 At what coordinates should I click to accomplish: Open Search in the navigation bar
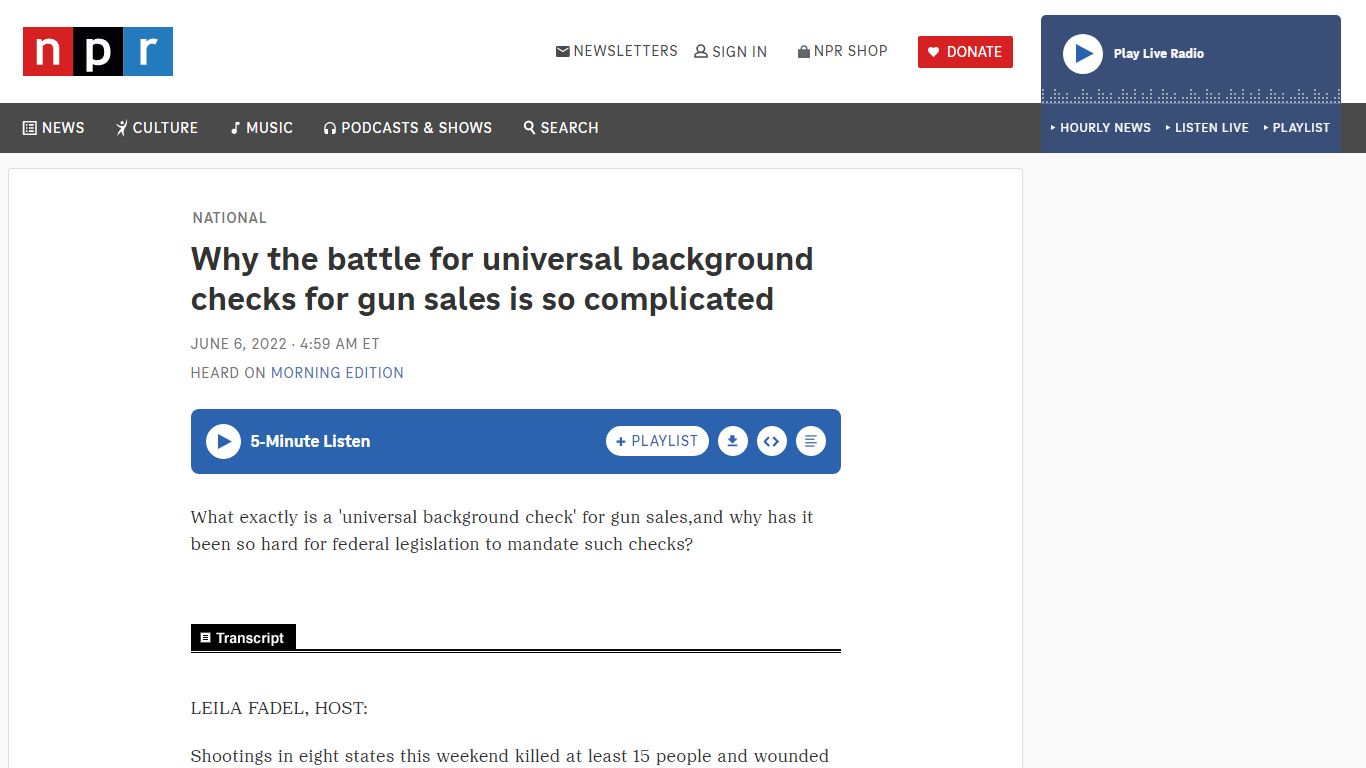pos(561,128)
